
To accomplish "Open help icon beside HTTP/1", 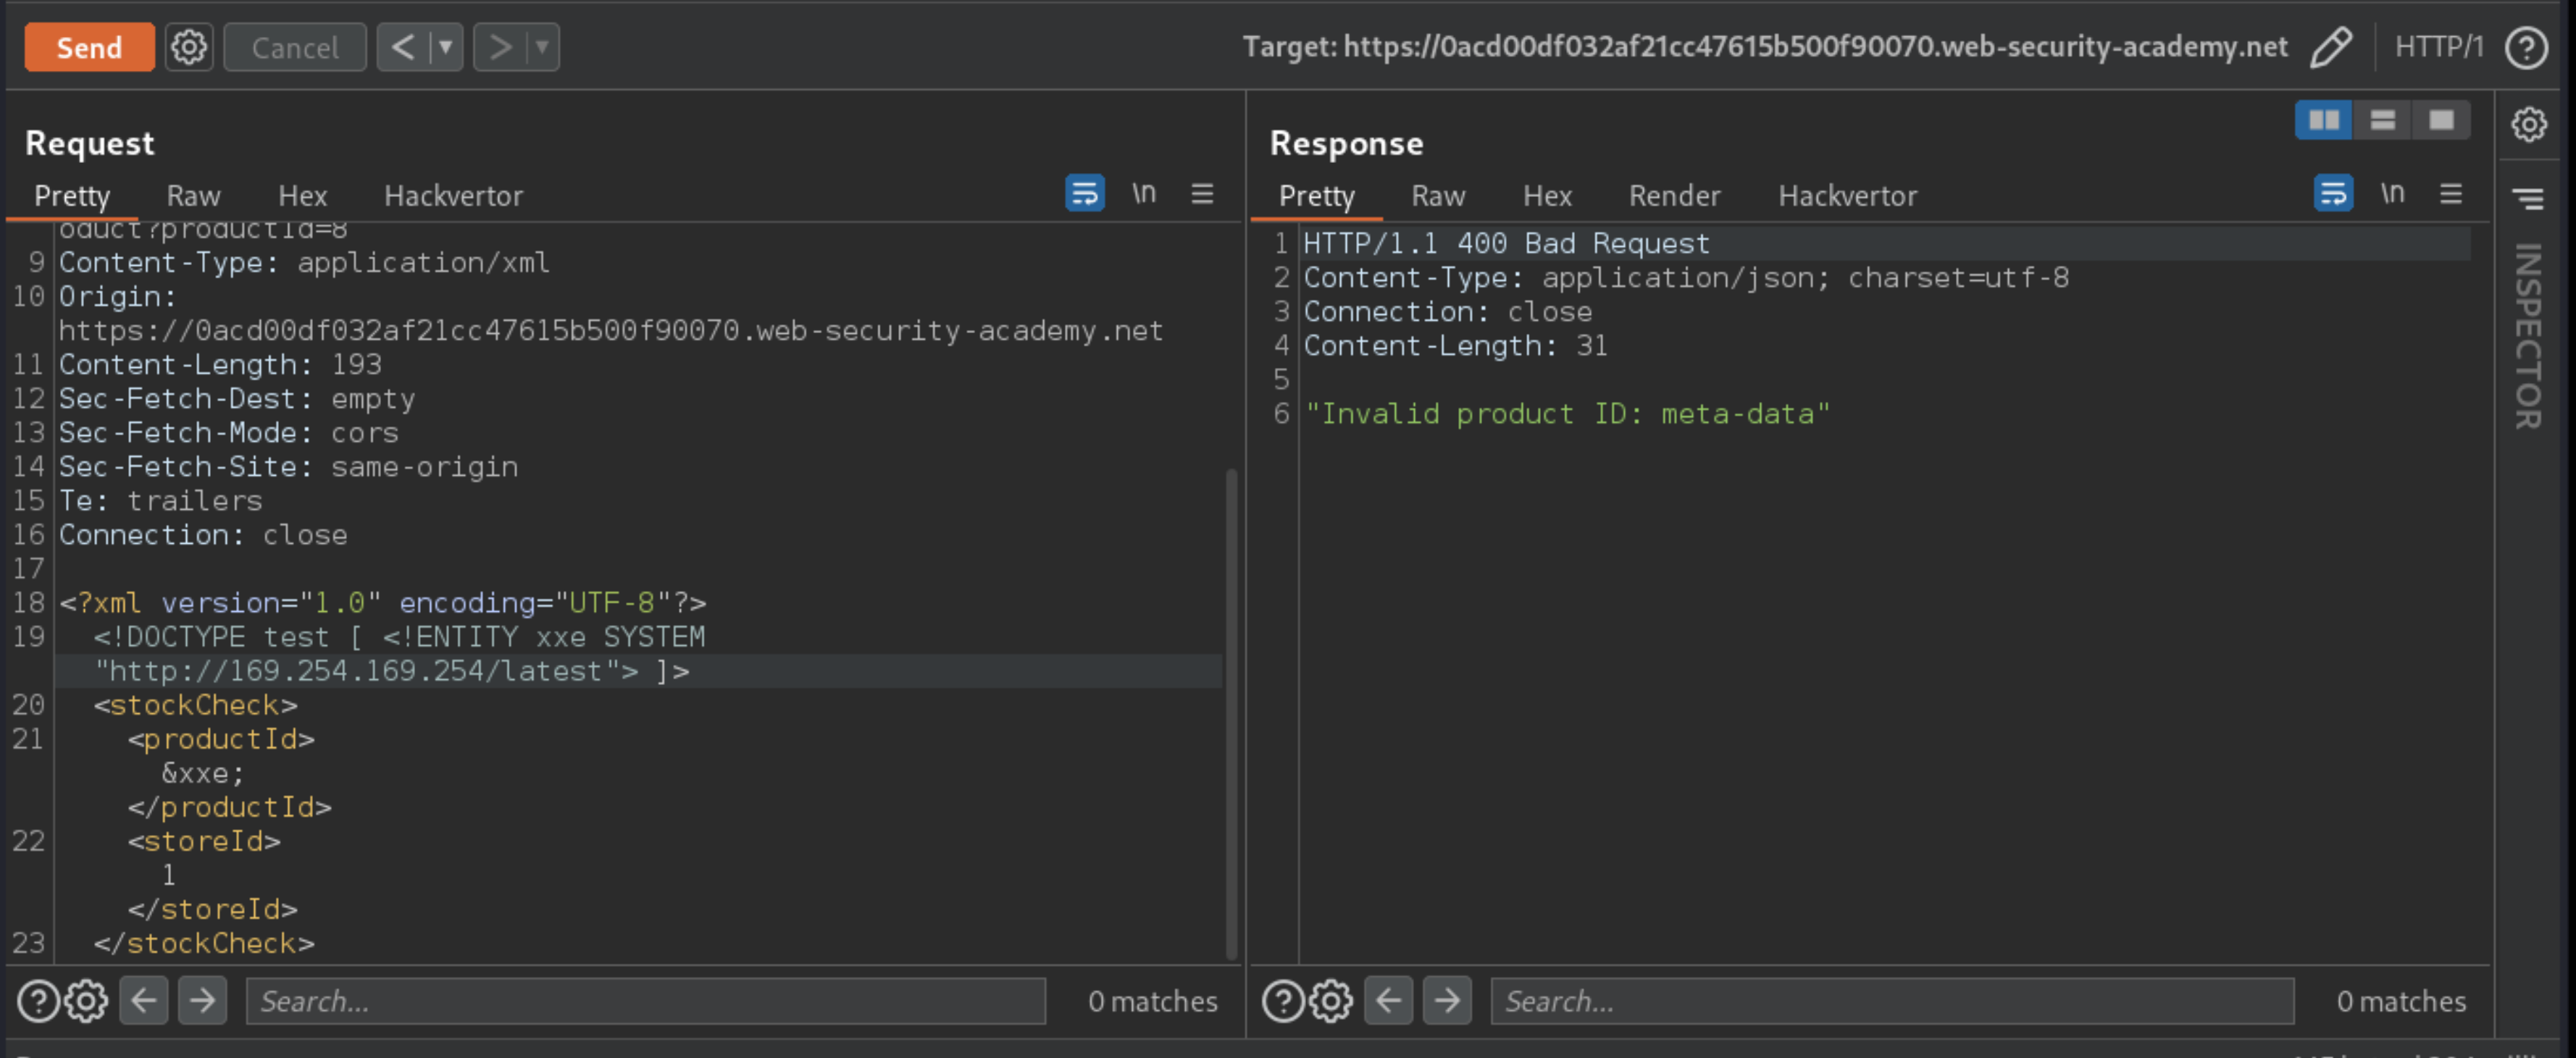I will [2525, 47].
